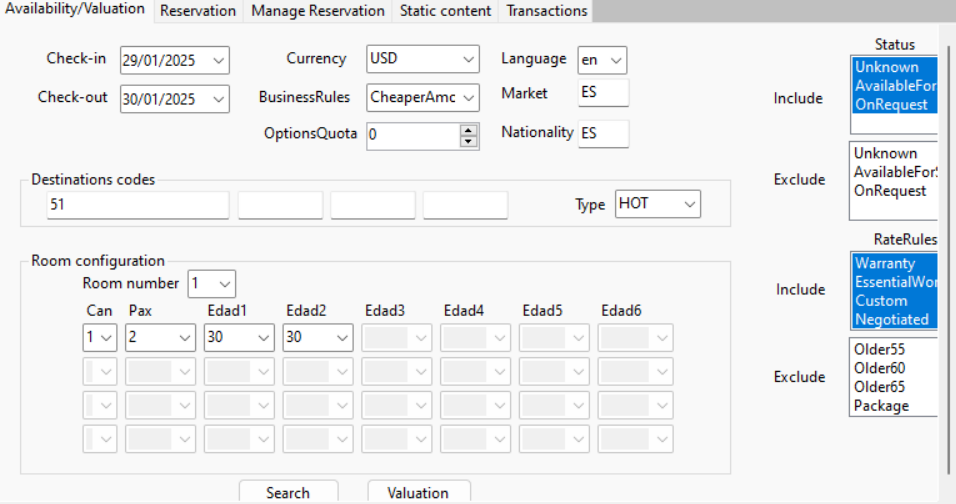Open the Transactions tab

click(x=546, y=11)
